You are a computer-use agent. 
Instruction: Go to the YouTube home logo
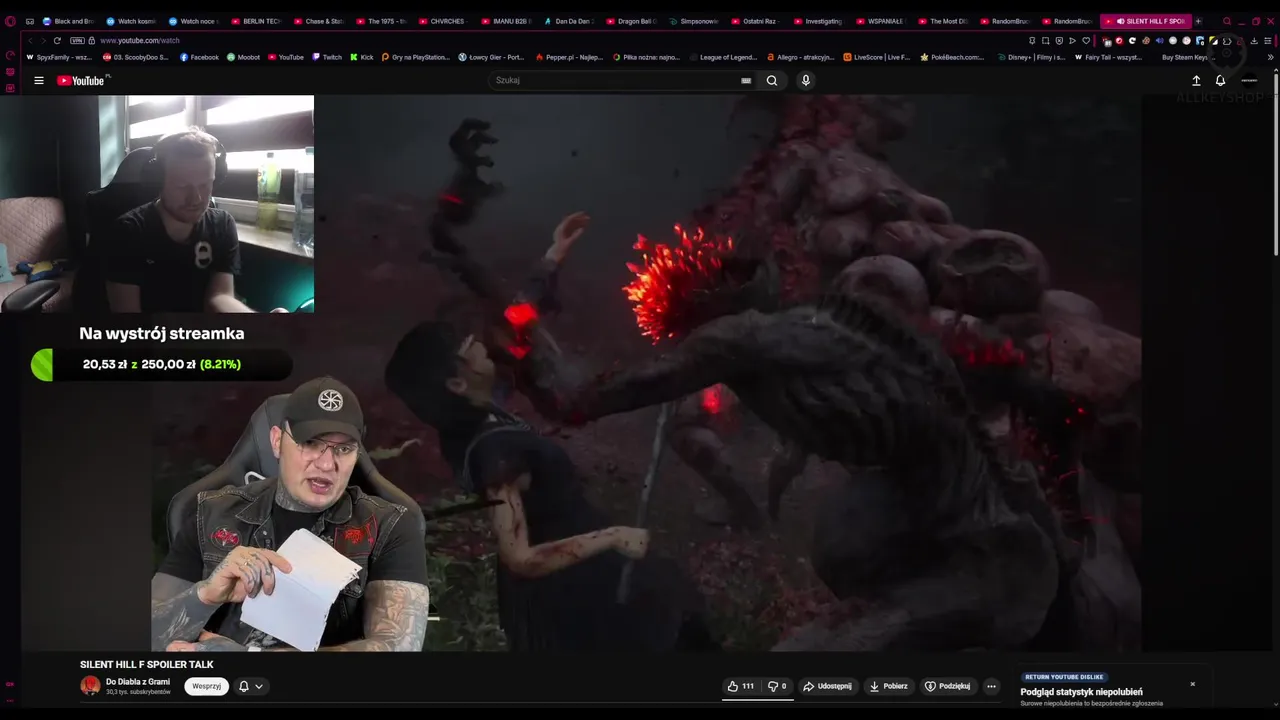click(83, 80)
